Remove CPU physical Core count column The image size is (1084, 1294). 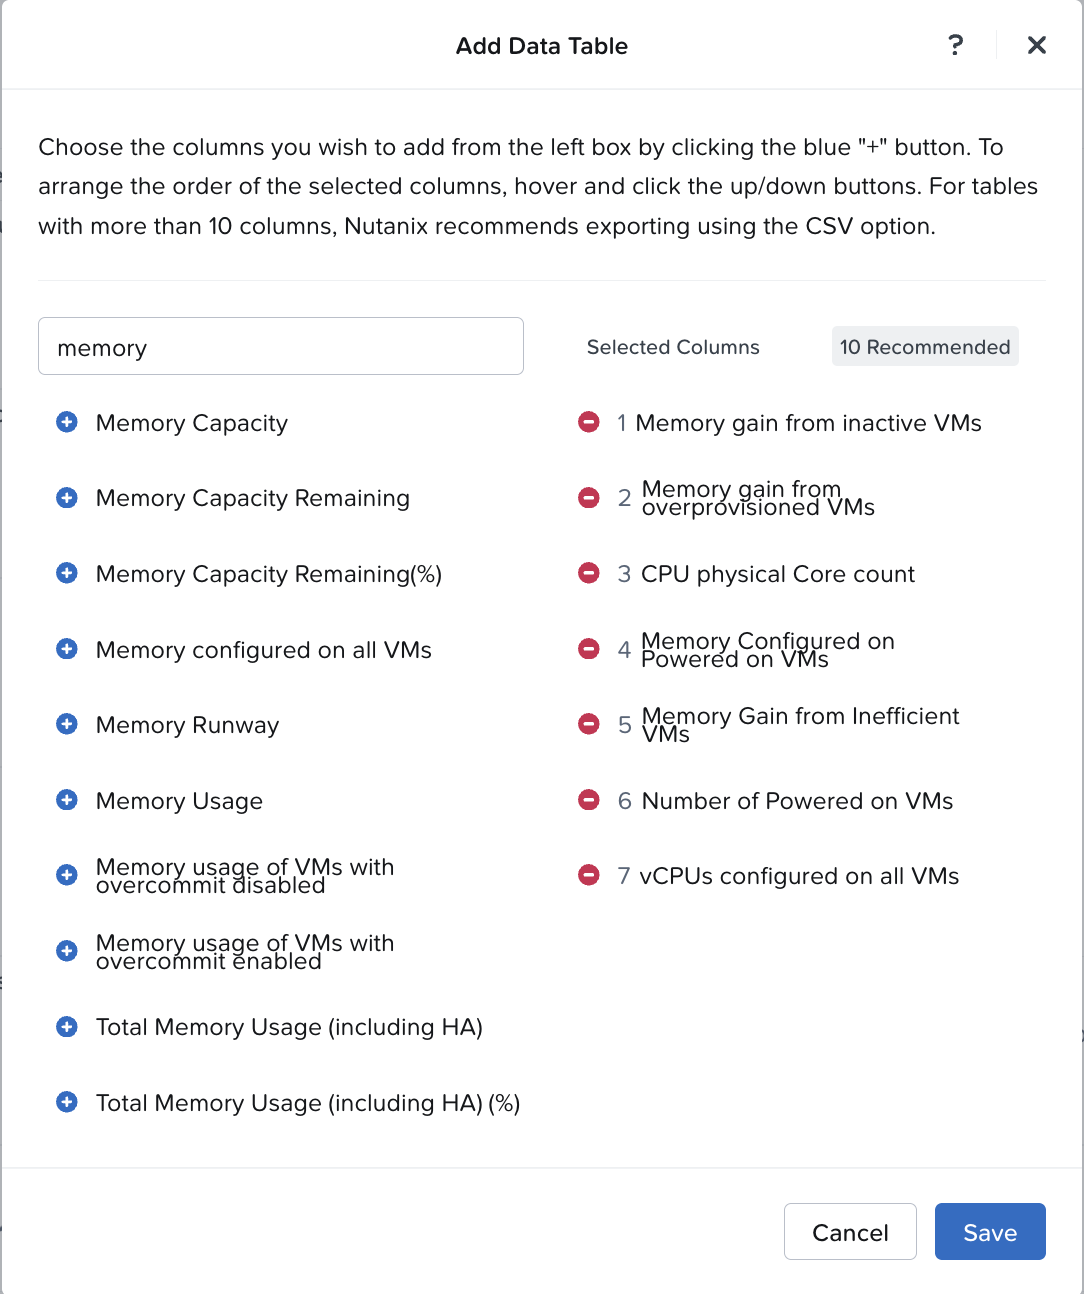coord(589,573)
